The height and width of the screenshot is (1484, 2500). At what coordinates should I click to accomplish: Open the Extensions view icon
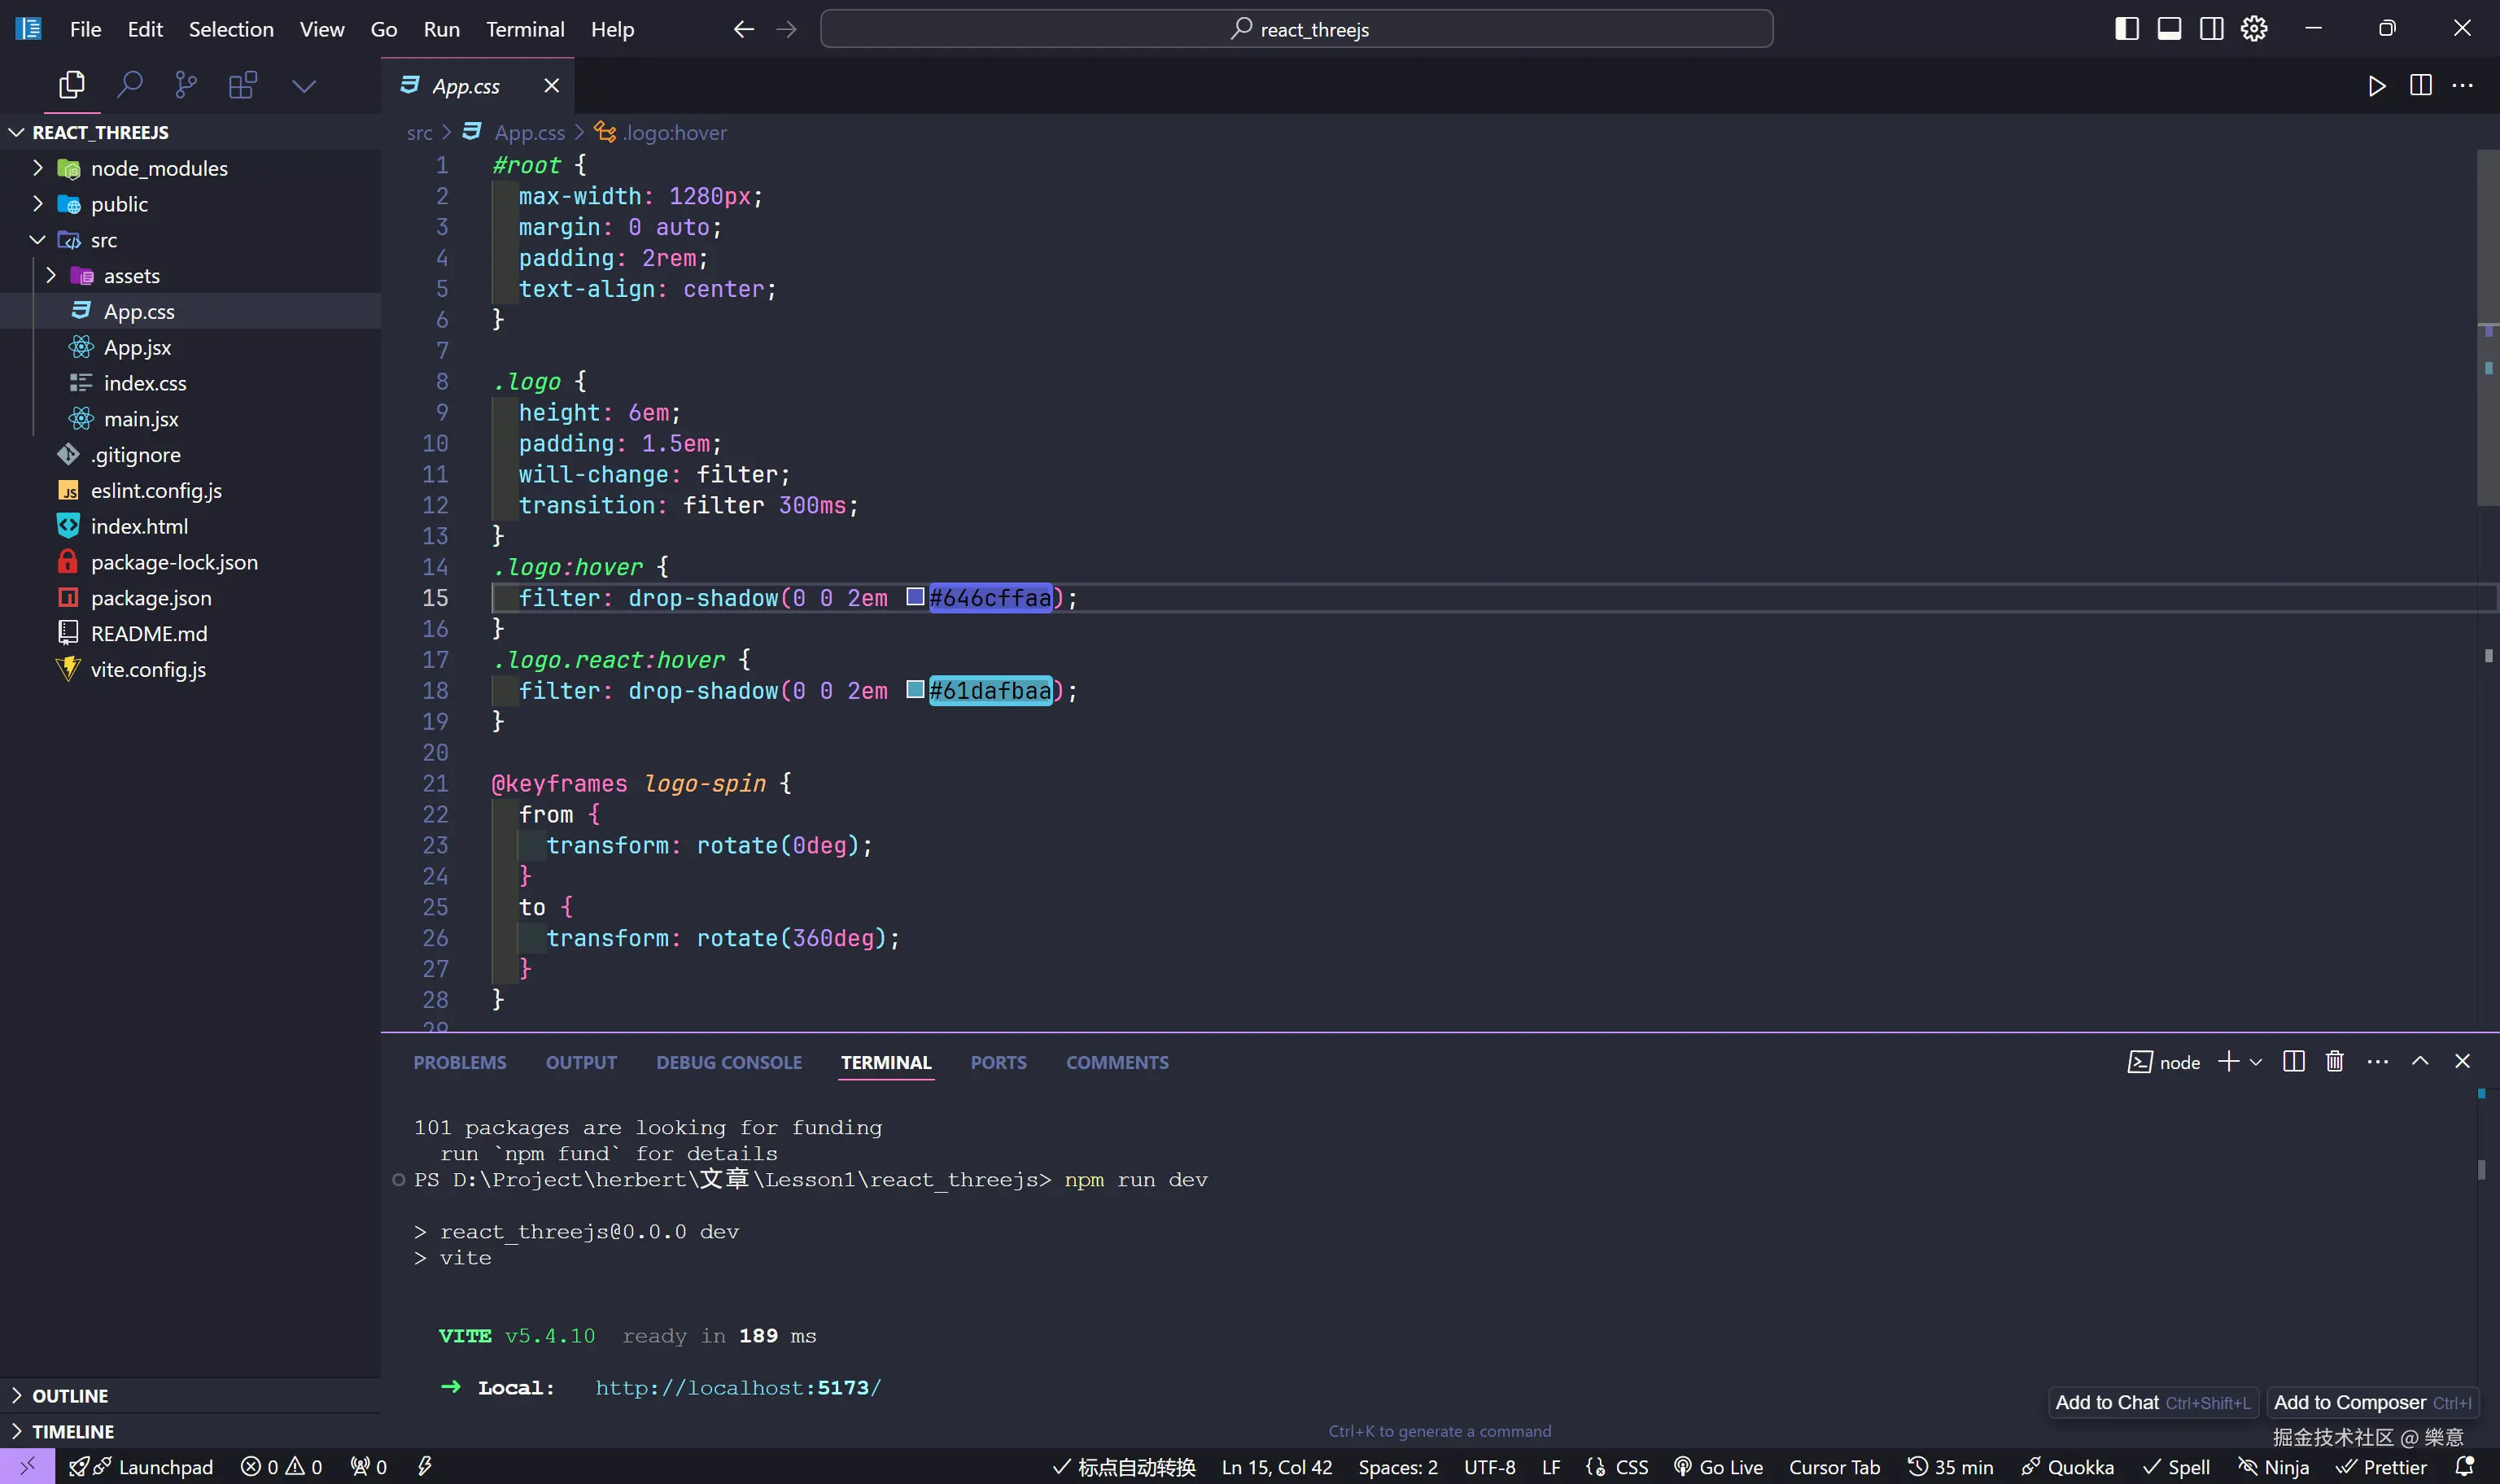point(243,85)
